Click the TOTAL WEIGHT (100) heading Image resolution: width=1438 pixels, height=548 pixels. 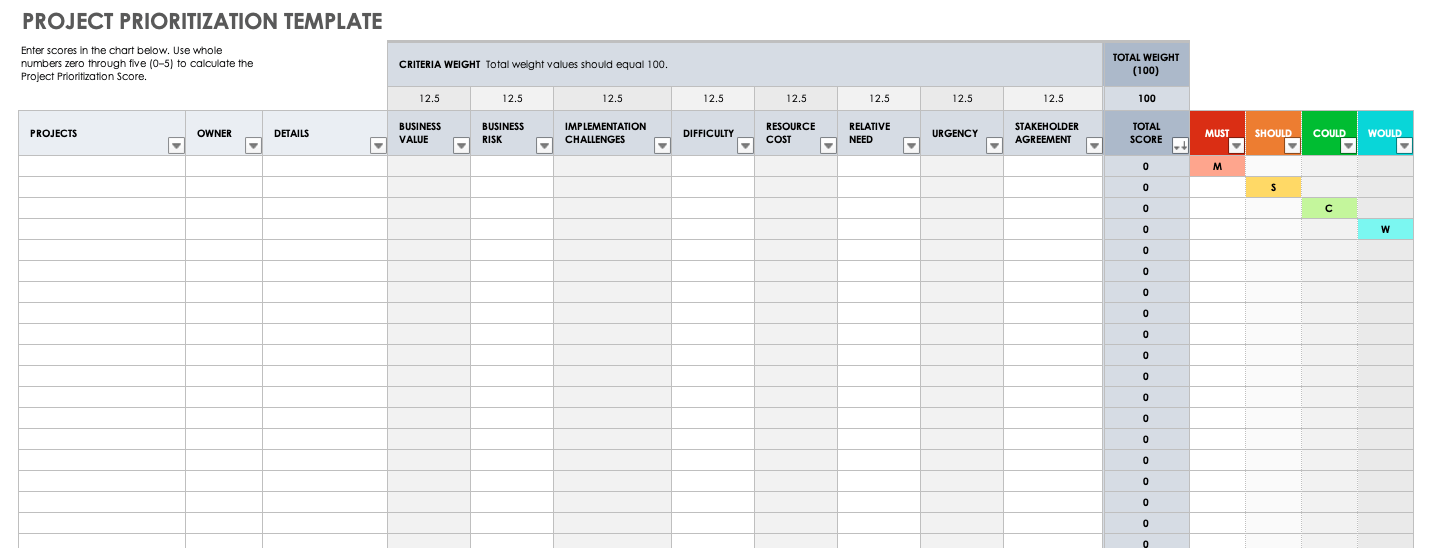[x=1146, y=64]
